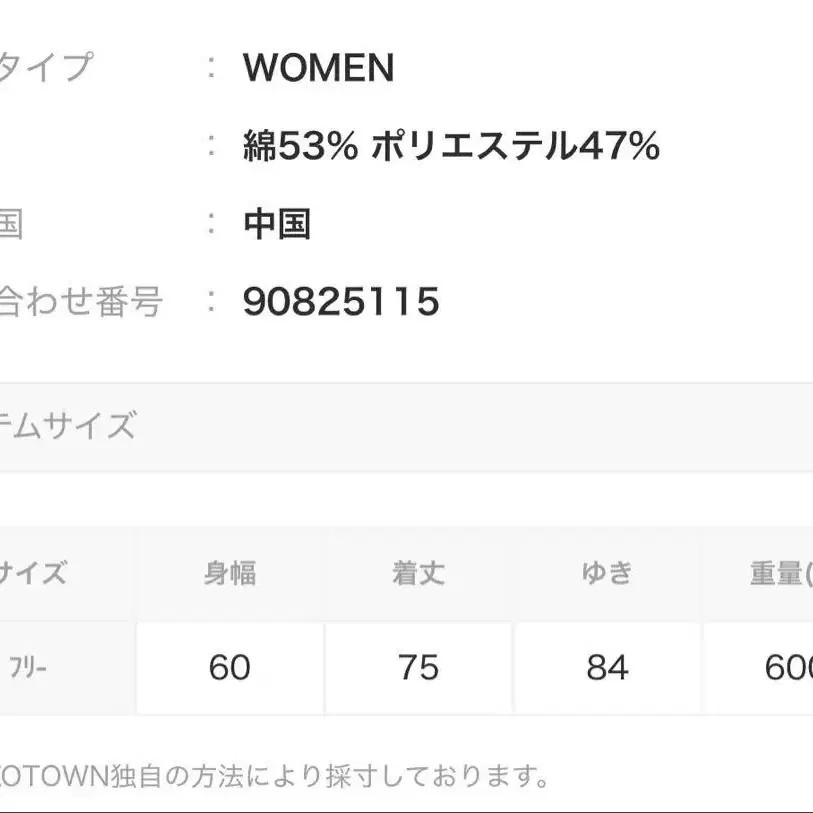Click the 合わせ番号 label
This screenshot has width=813, height=813.
[x=80, y=301]
